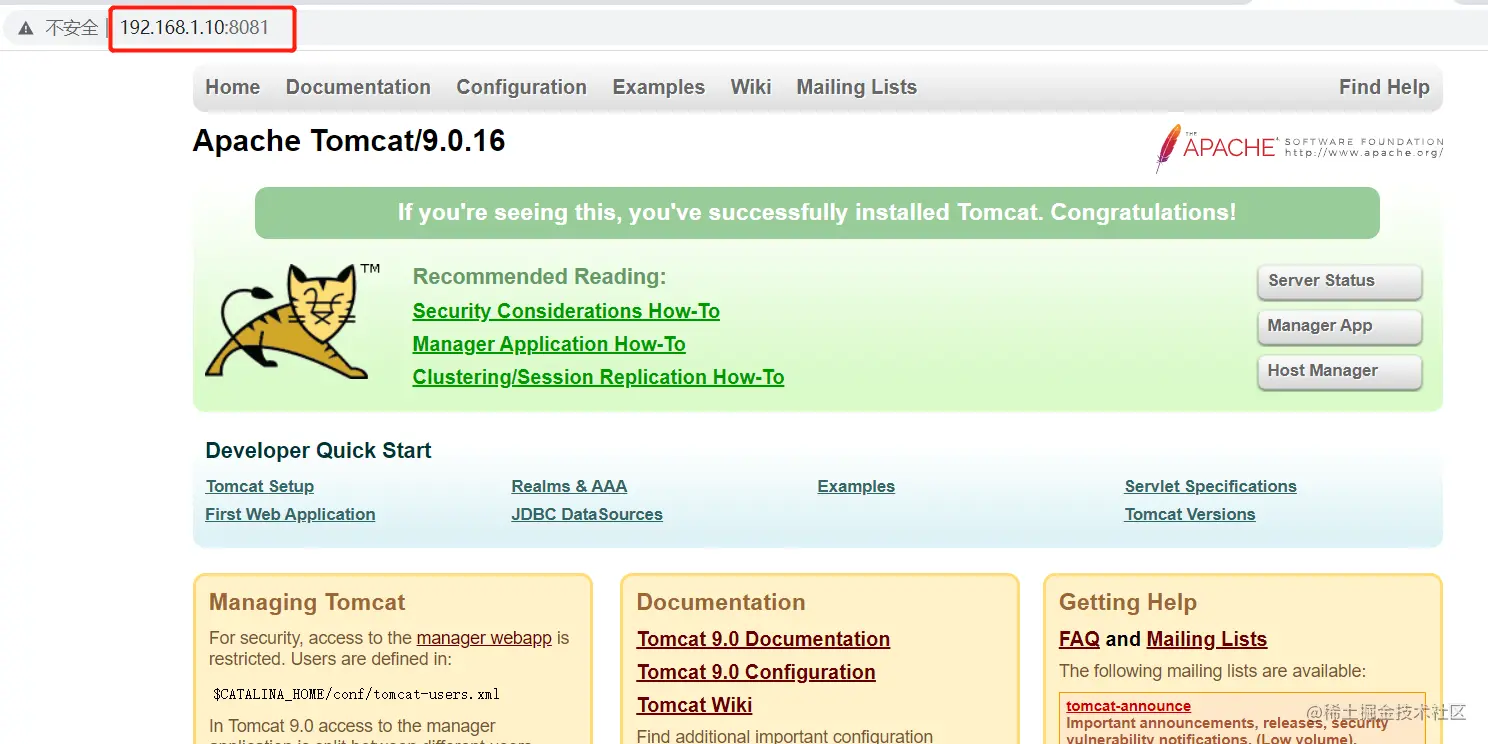Click the Apache Tomcat/9.0.16 heading
The image size is (1488, 744).
click(349, 141)
